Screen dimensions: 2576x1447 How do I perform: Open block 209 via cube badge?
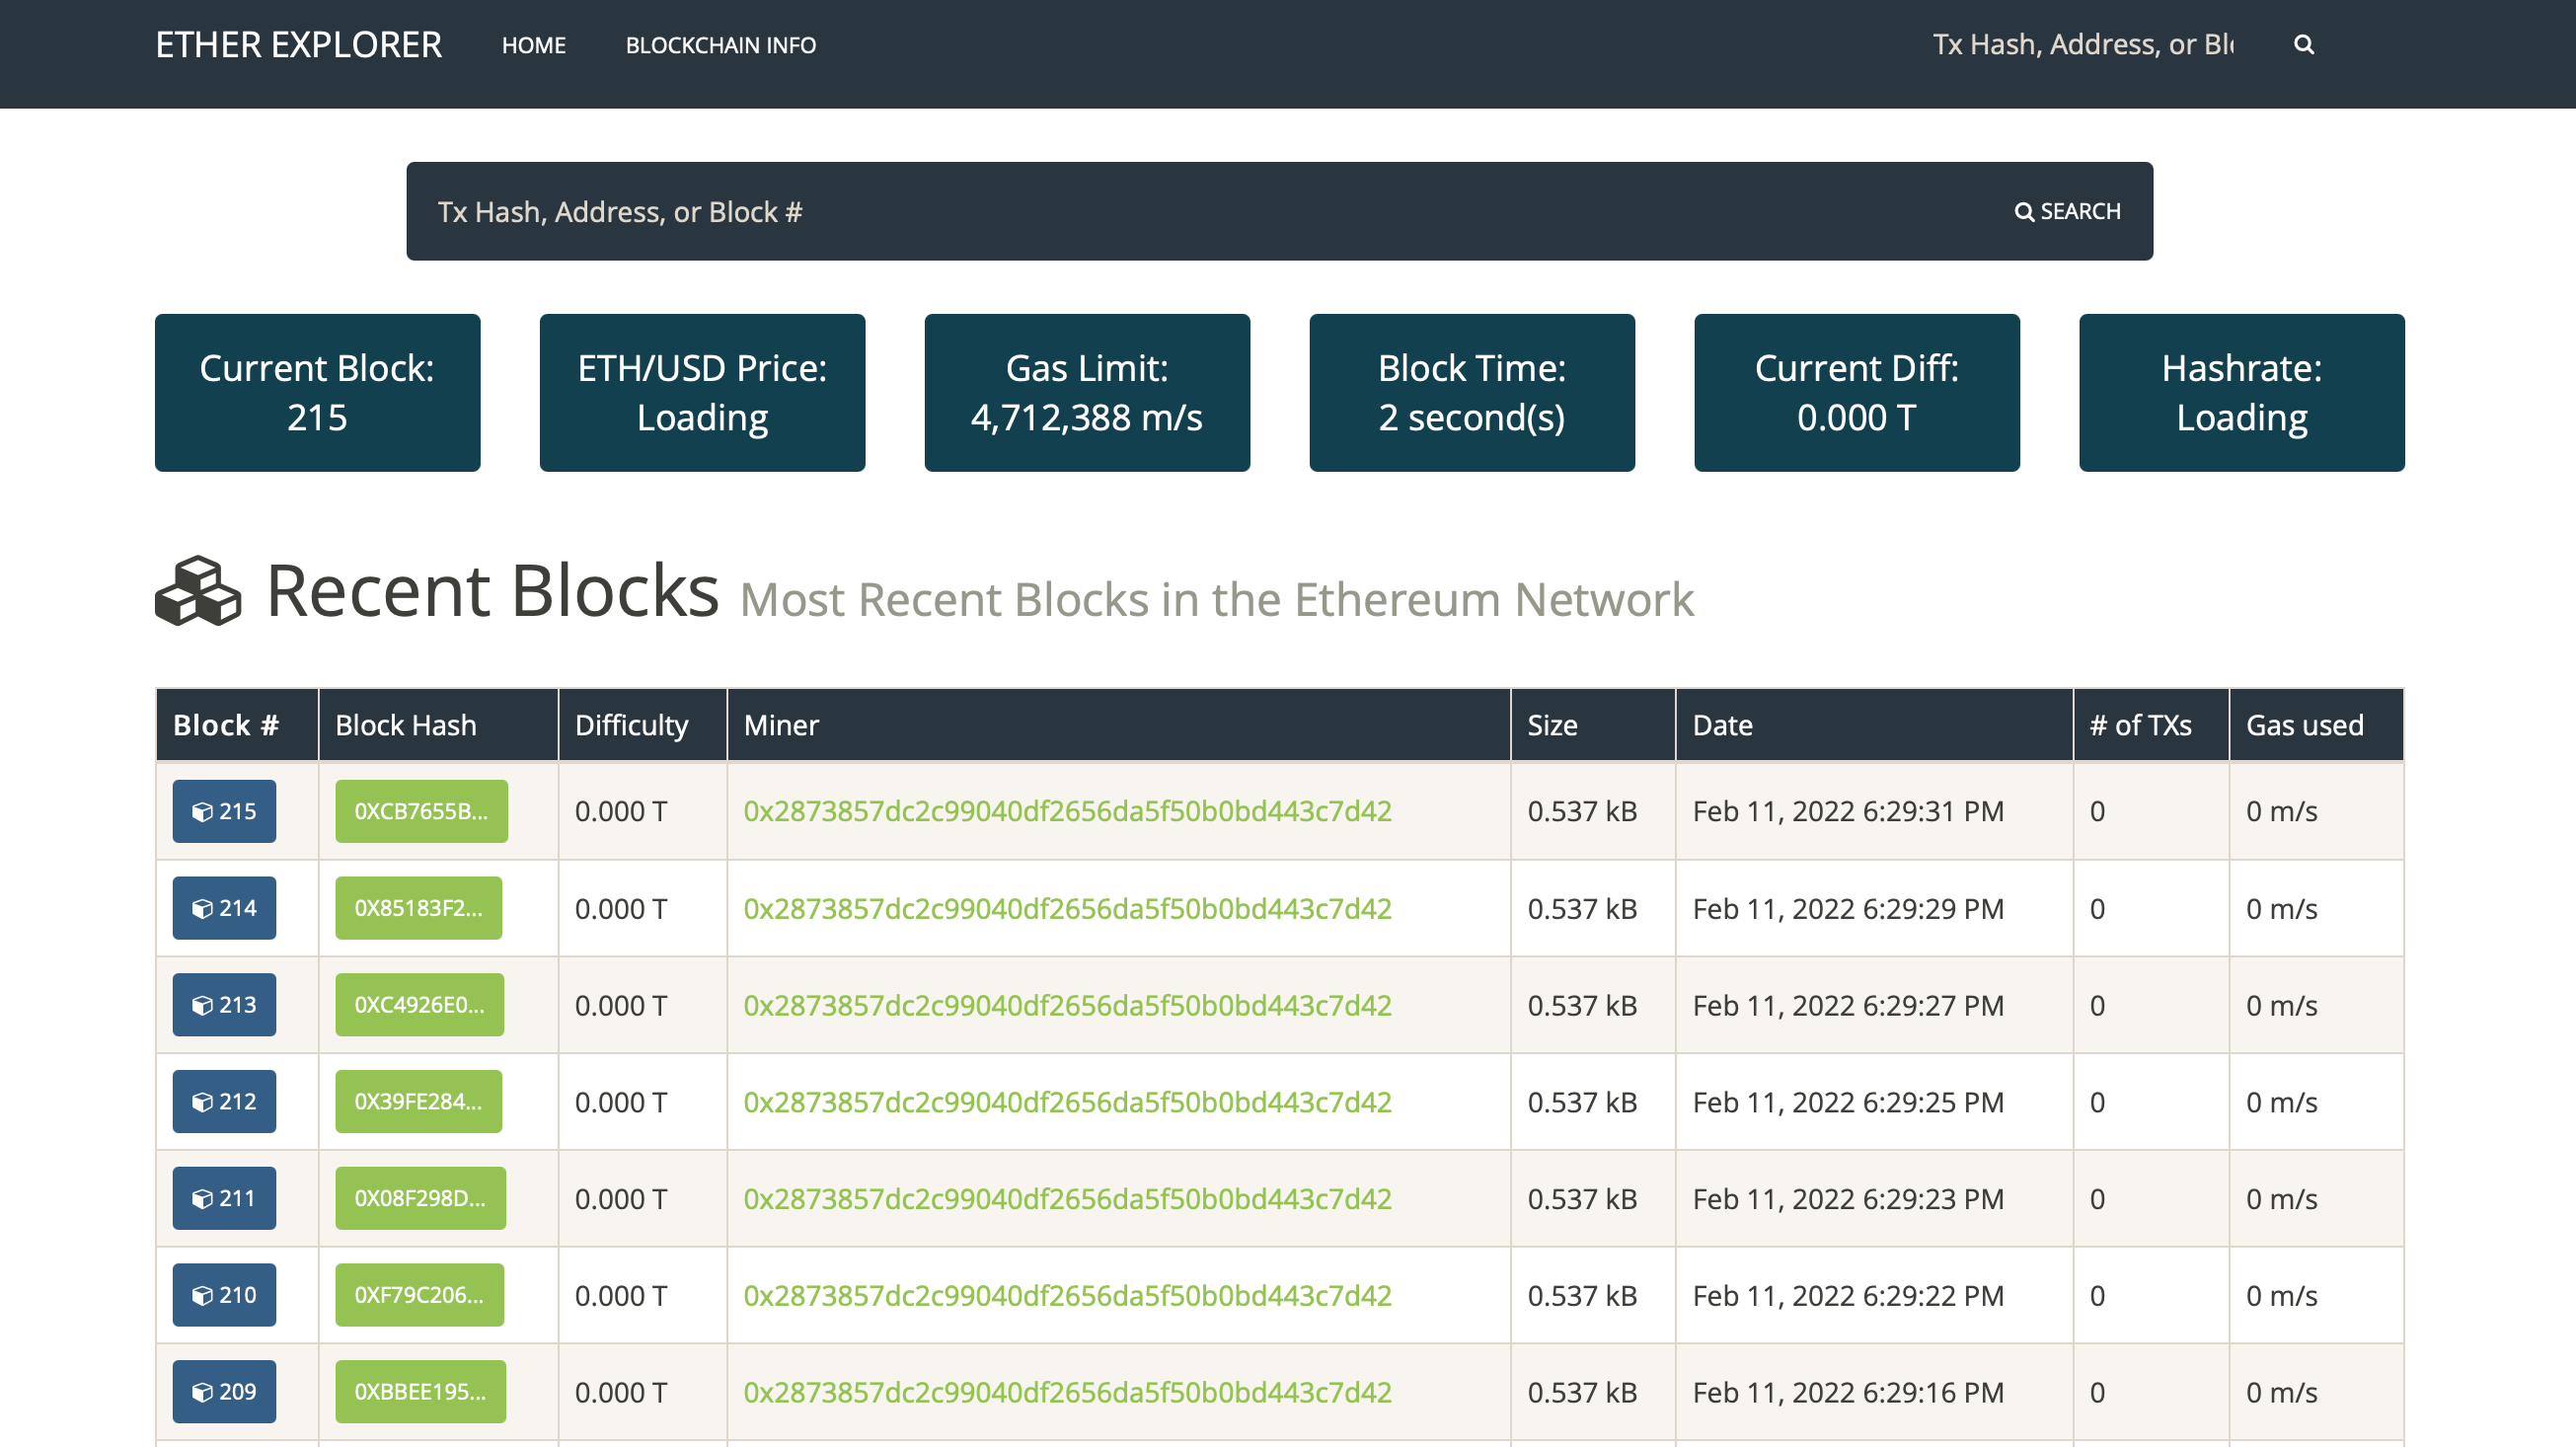224,1391
